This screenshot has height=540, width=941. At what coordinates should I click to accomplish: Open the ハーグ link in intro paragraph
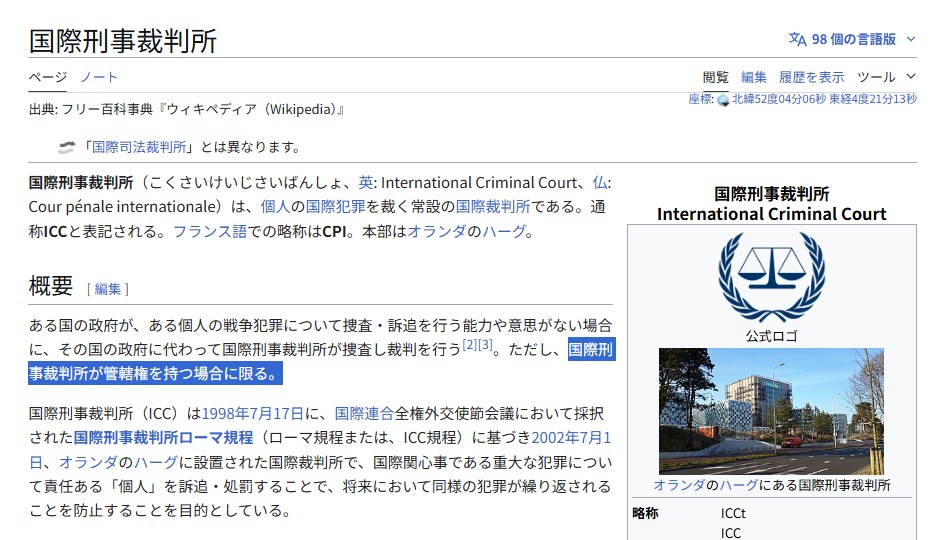click(505, 231)
